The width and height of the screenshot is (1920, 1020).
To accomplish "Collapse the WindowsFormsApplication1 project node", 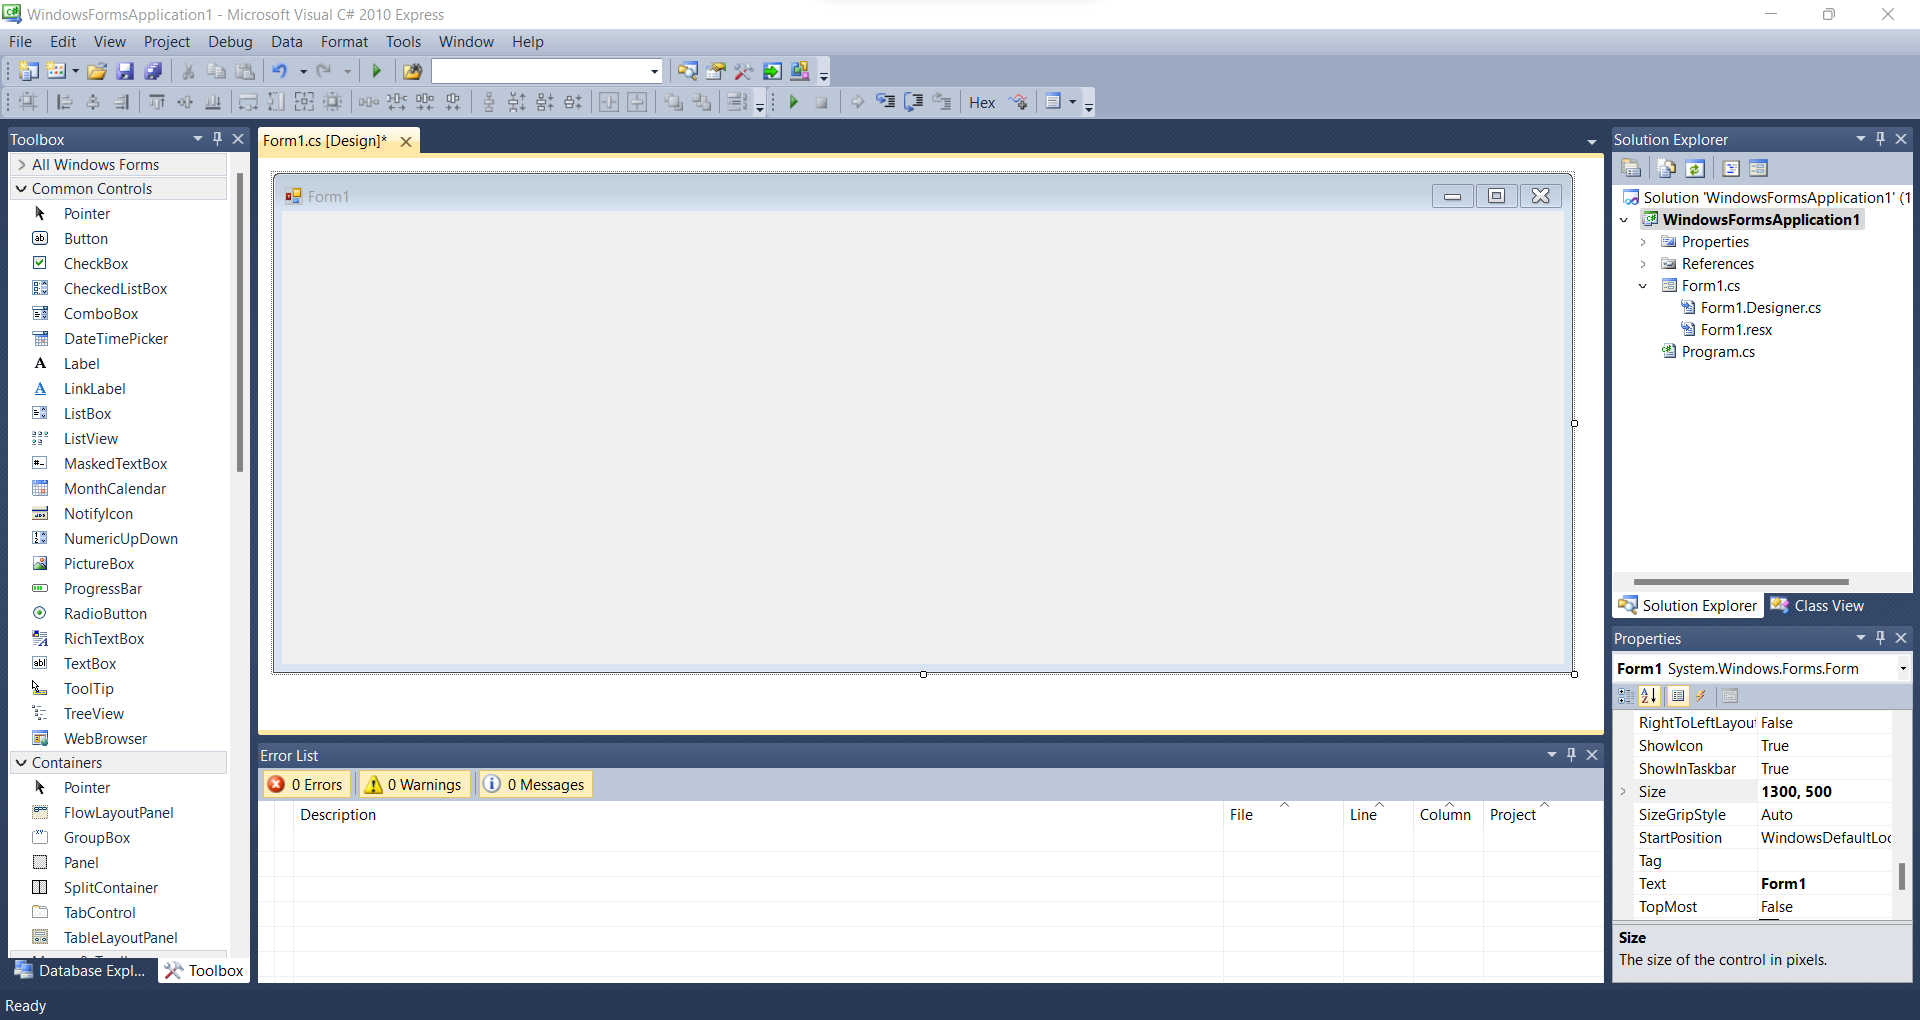I will pyautogui.click(x=1624, y=220).
